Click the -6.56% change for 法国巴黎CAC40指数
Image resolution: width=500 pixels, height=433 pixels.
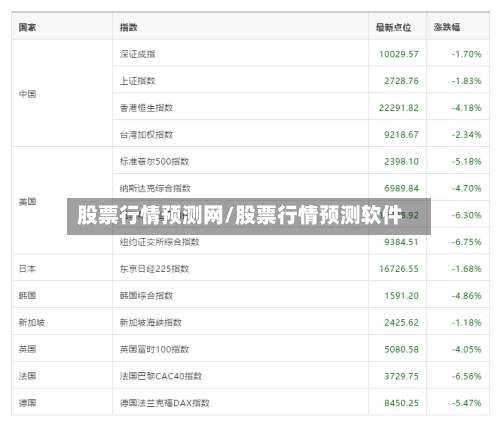467,376
